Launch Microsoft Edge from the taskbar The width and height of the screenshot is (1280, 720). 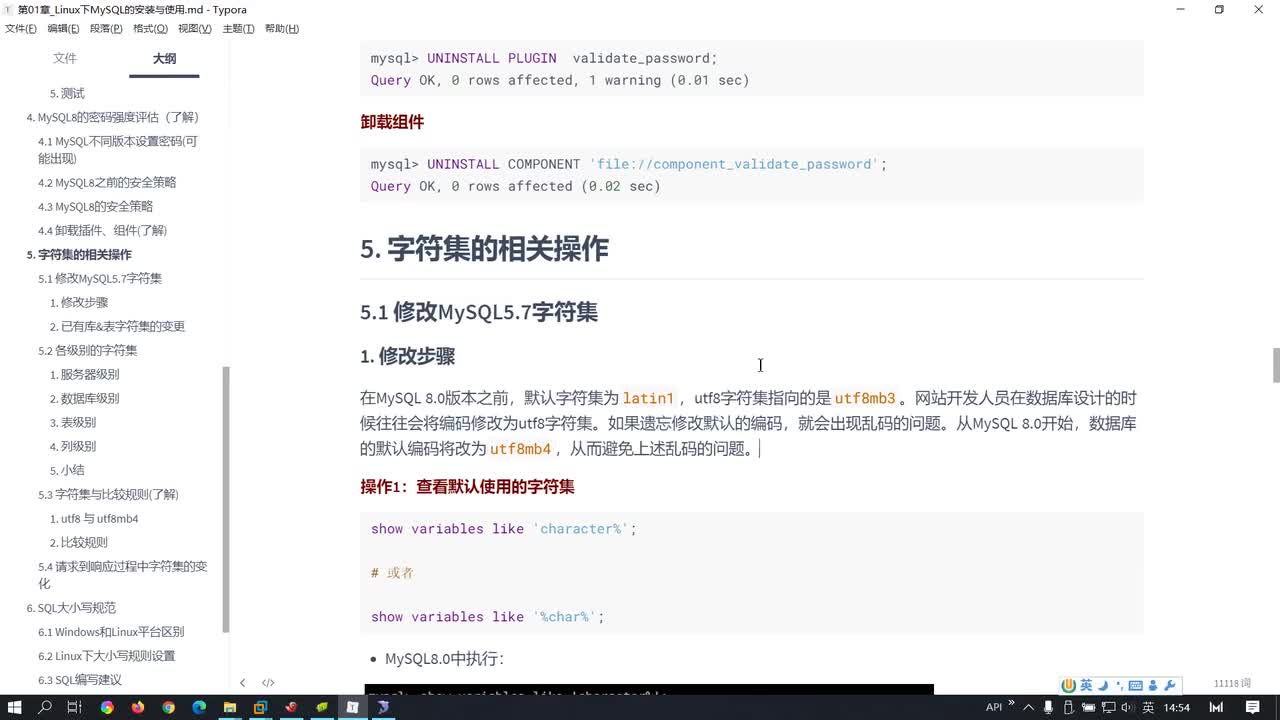click(198, 707)
